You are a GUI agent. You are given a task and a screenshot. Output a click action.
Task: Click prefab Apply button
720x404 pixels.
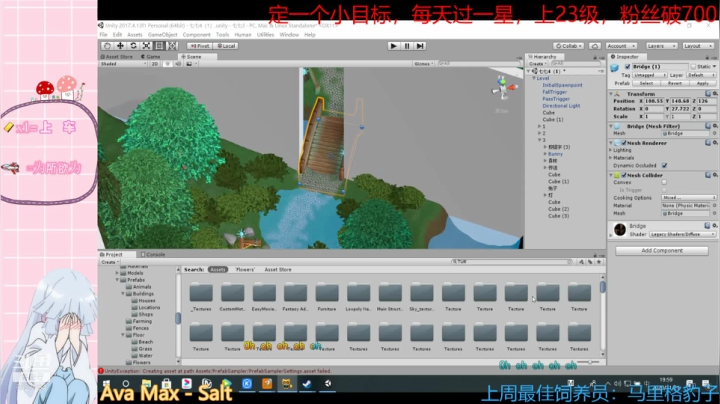(x=703, y=83)
